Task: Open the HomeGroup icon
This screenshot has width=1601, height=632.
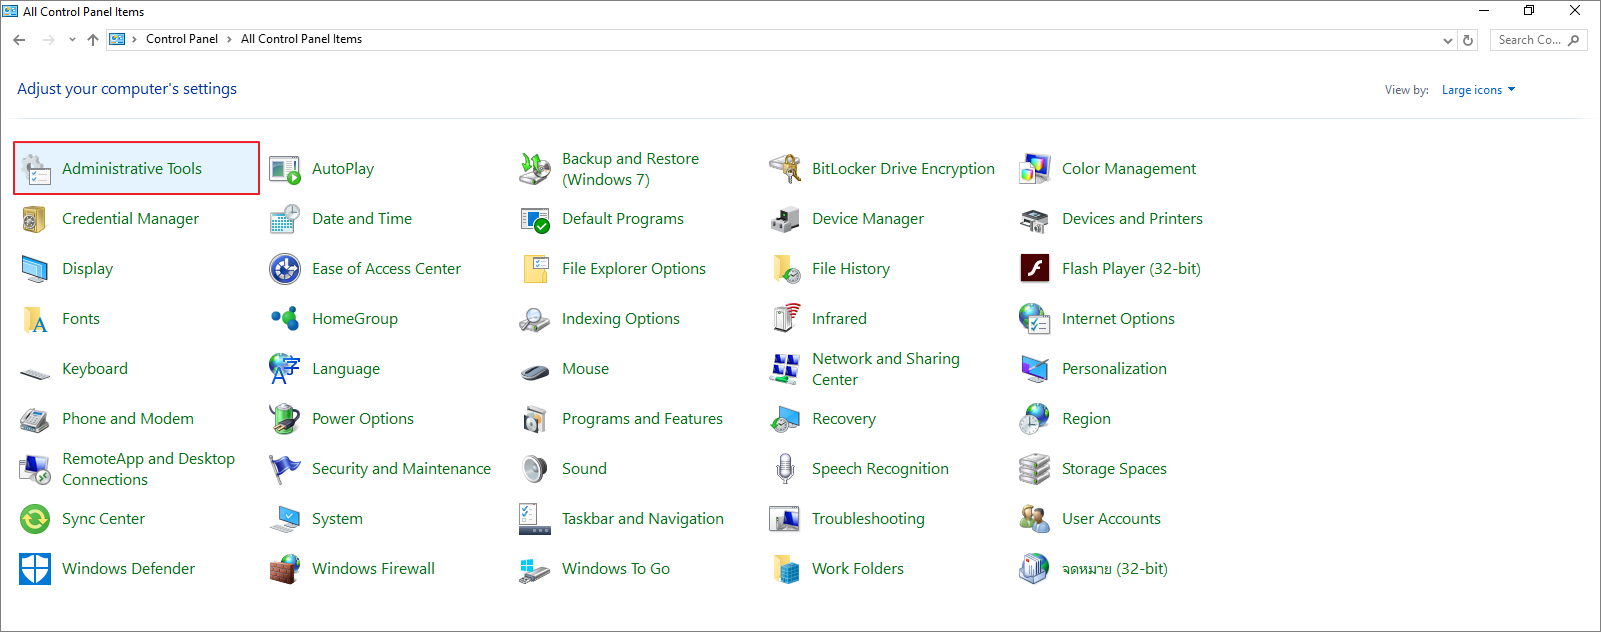Action: [x=285, y=319]
